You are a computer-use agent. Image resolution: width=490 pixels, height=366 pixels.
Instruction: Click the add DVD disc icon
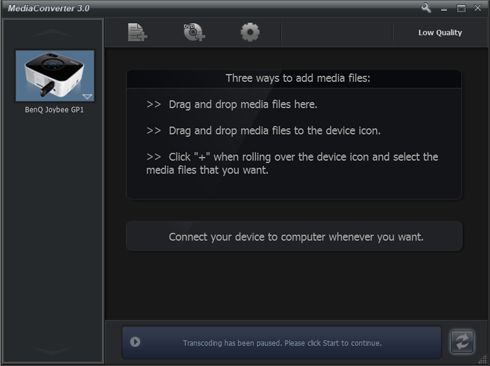point(194,32)
